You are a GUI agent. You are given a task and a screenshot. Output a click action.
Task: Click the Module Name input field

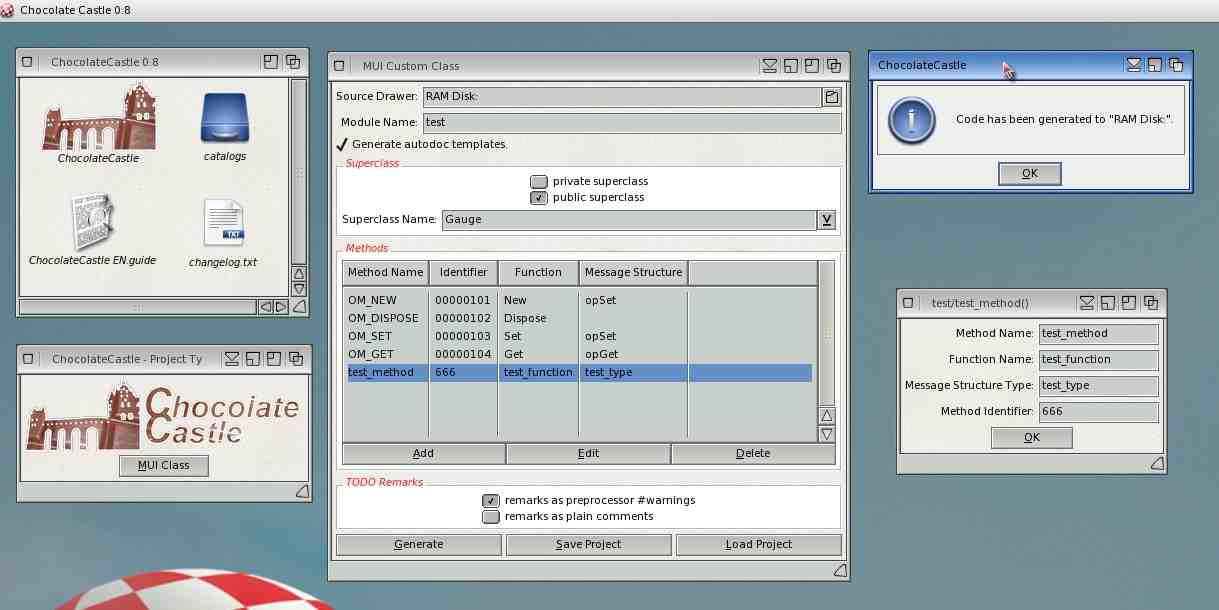click(x=631, y=122)
